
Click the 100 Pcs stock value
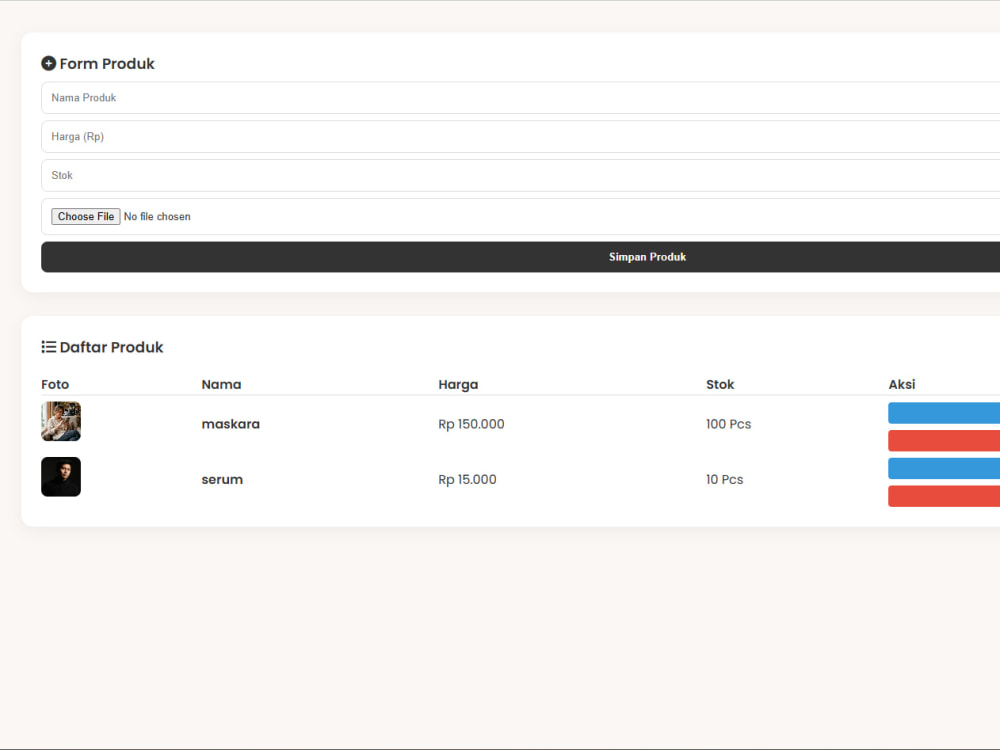tap(728, 424)
